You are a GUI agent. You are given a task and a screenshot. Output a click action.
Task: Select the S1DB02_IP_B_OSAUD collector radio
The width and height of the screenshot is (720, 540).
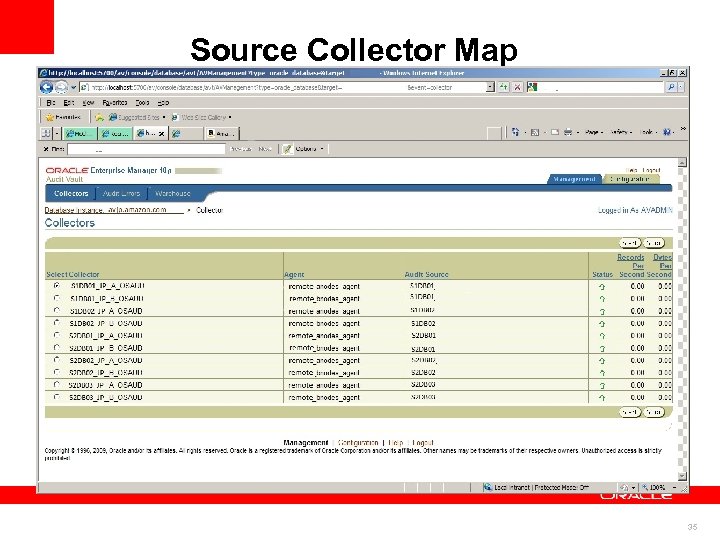56,323
